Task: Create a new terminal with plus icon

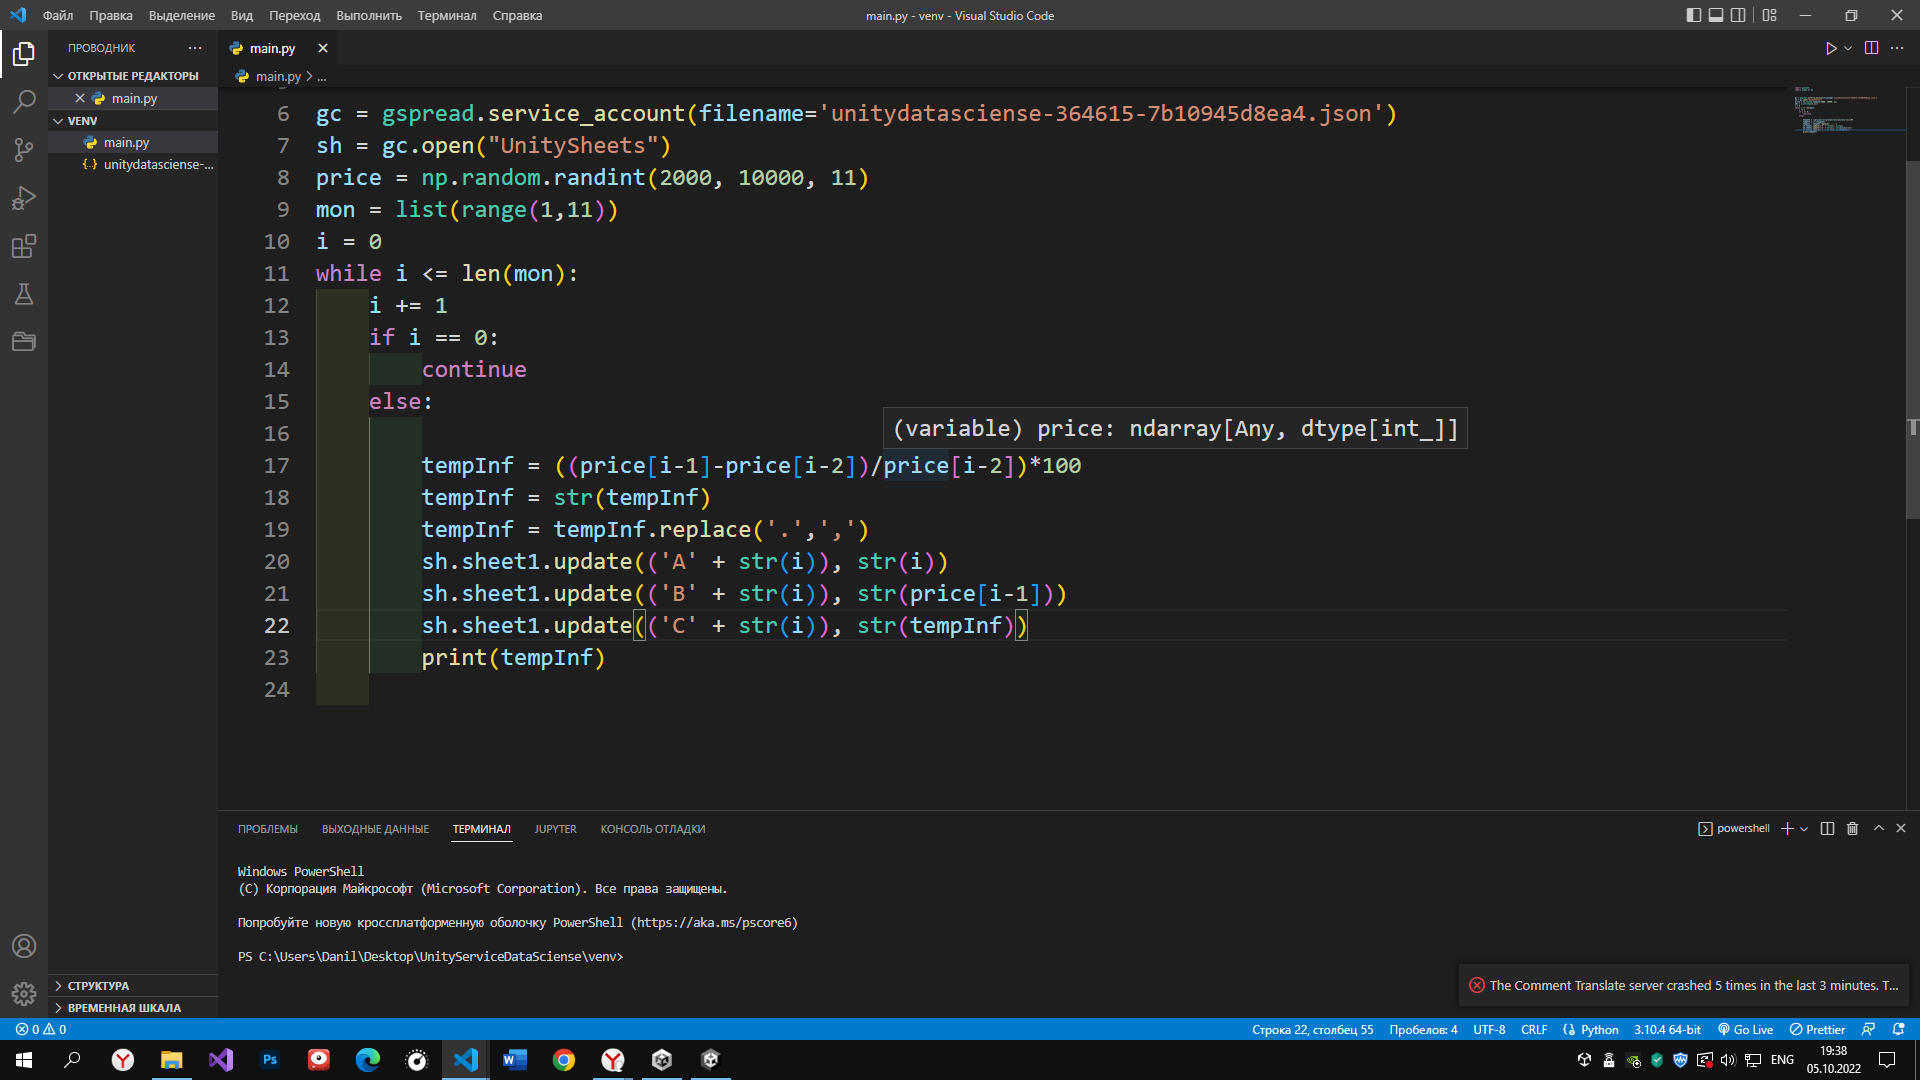Action: point(1787,828)
